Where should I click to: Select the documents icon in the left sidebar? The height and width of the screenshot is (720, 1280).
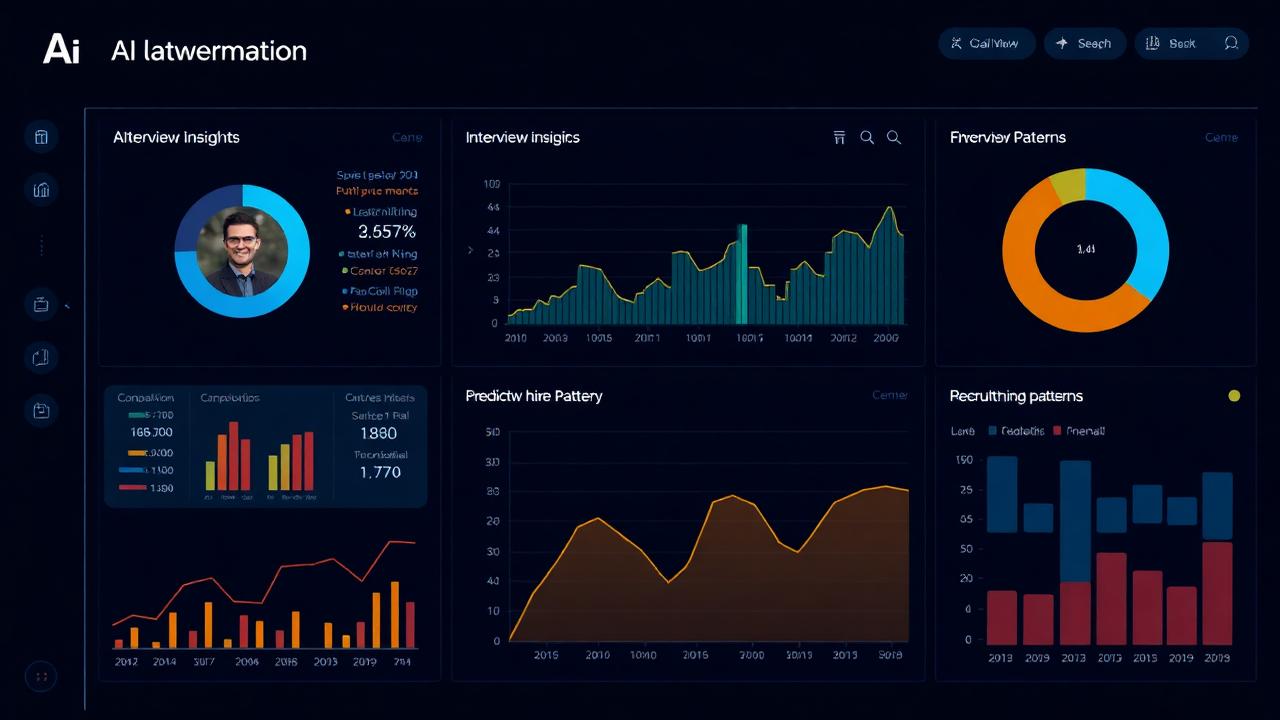tap(41, 357)
